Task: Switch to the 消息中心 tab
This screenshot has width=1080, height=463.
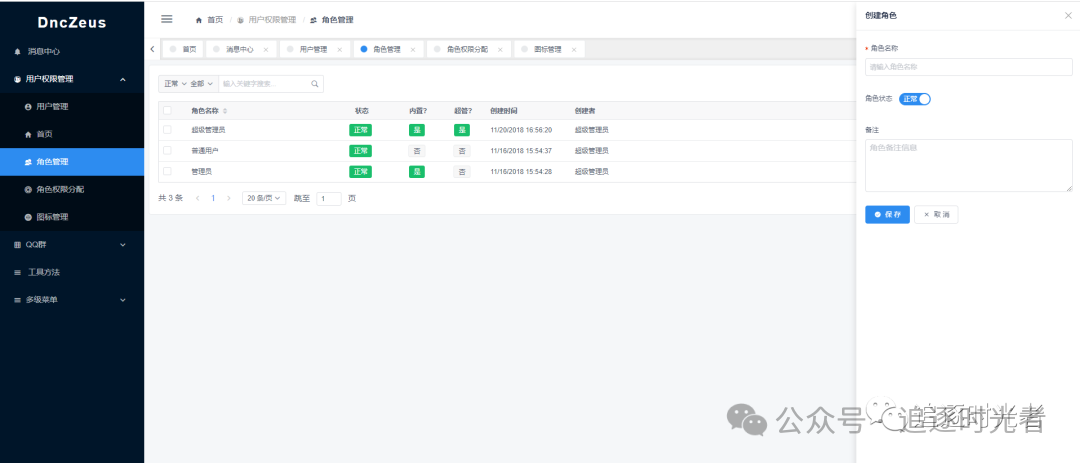Action: 239,50
